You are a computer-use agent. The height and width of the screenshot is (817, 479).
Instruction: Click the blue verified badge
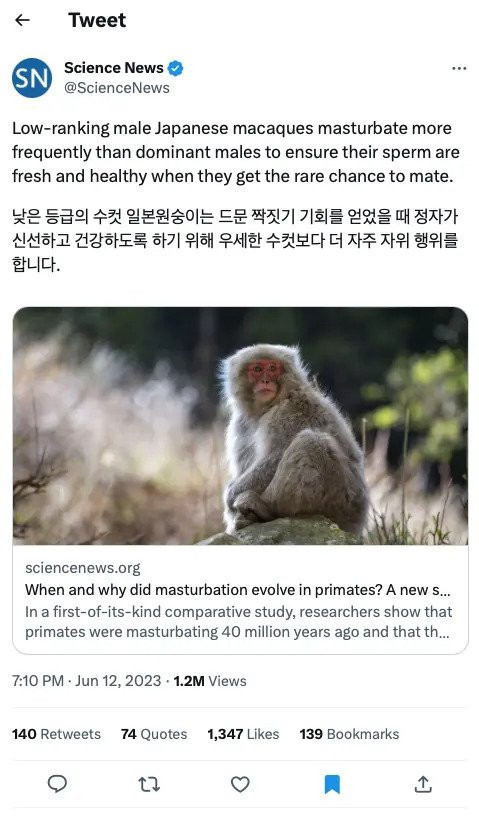tap(175, 68)
